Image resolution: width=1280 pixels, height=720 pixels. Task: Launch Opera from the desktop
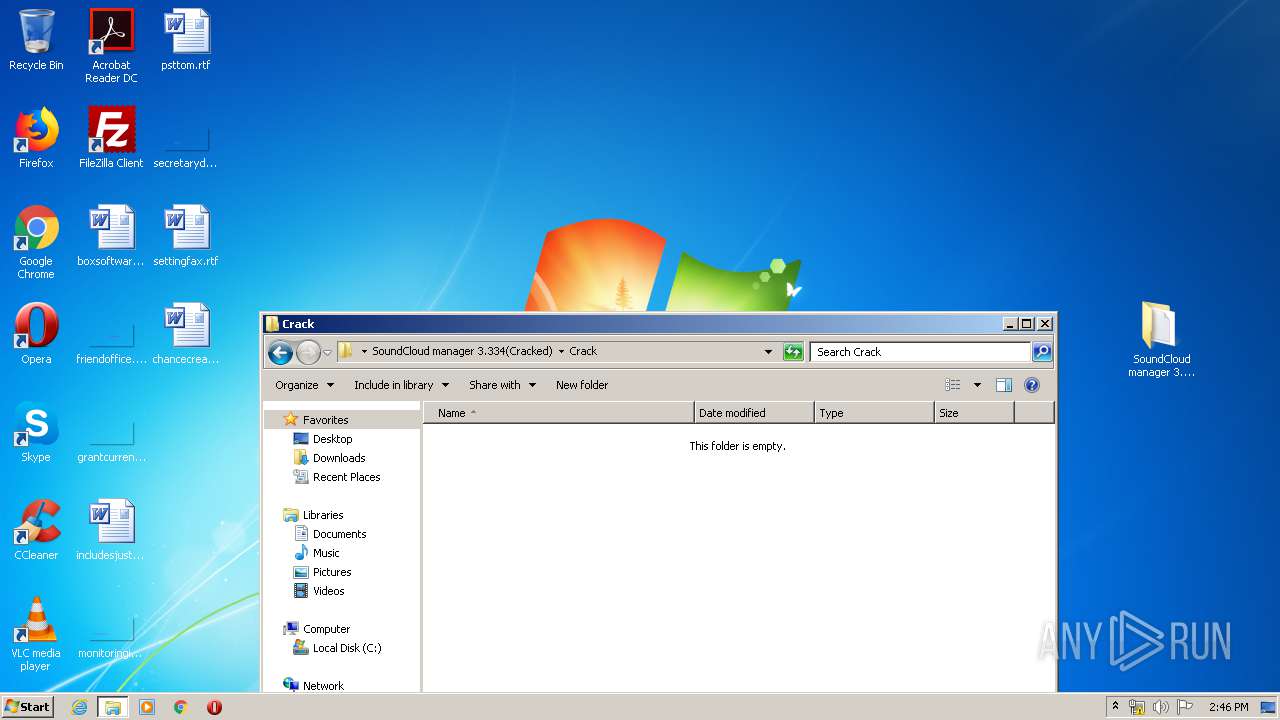[36, 334]
